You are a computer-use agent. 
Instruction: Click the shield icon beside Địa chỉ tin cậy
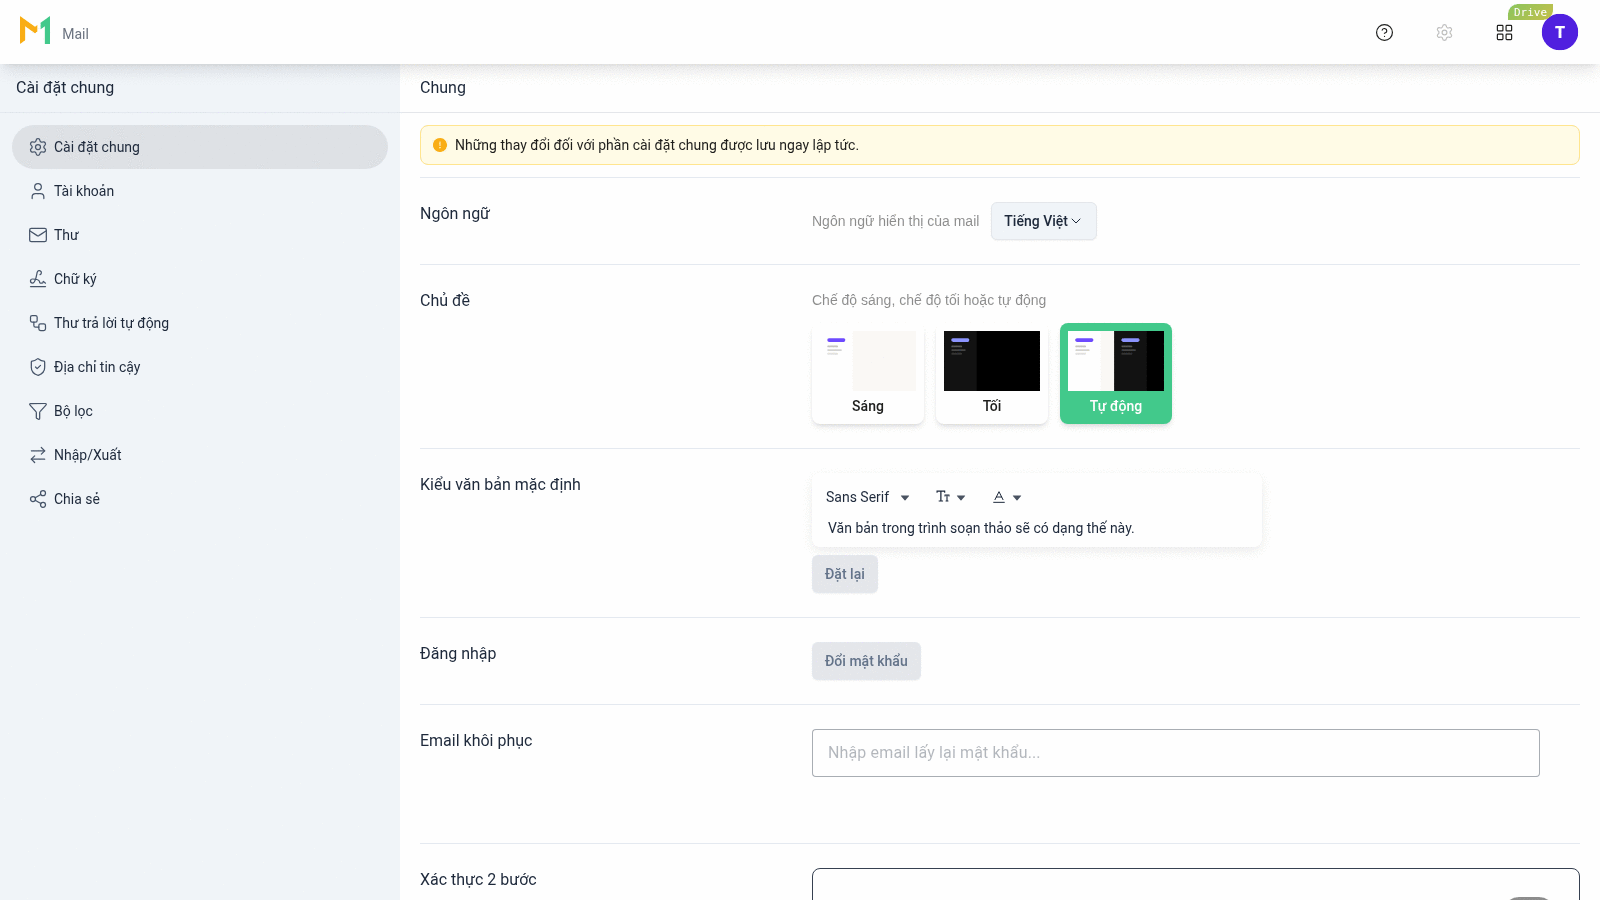pos(38,367)
